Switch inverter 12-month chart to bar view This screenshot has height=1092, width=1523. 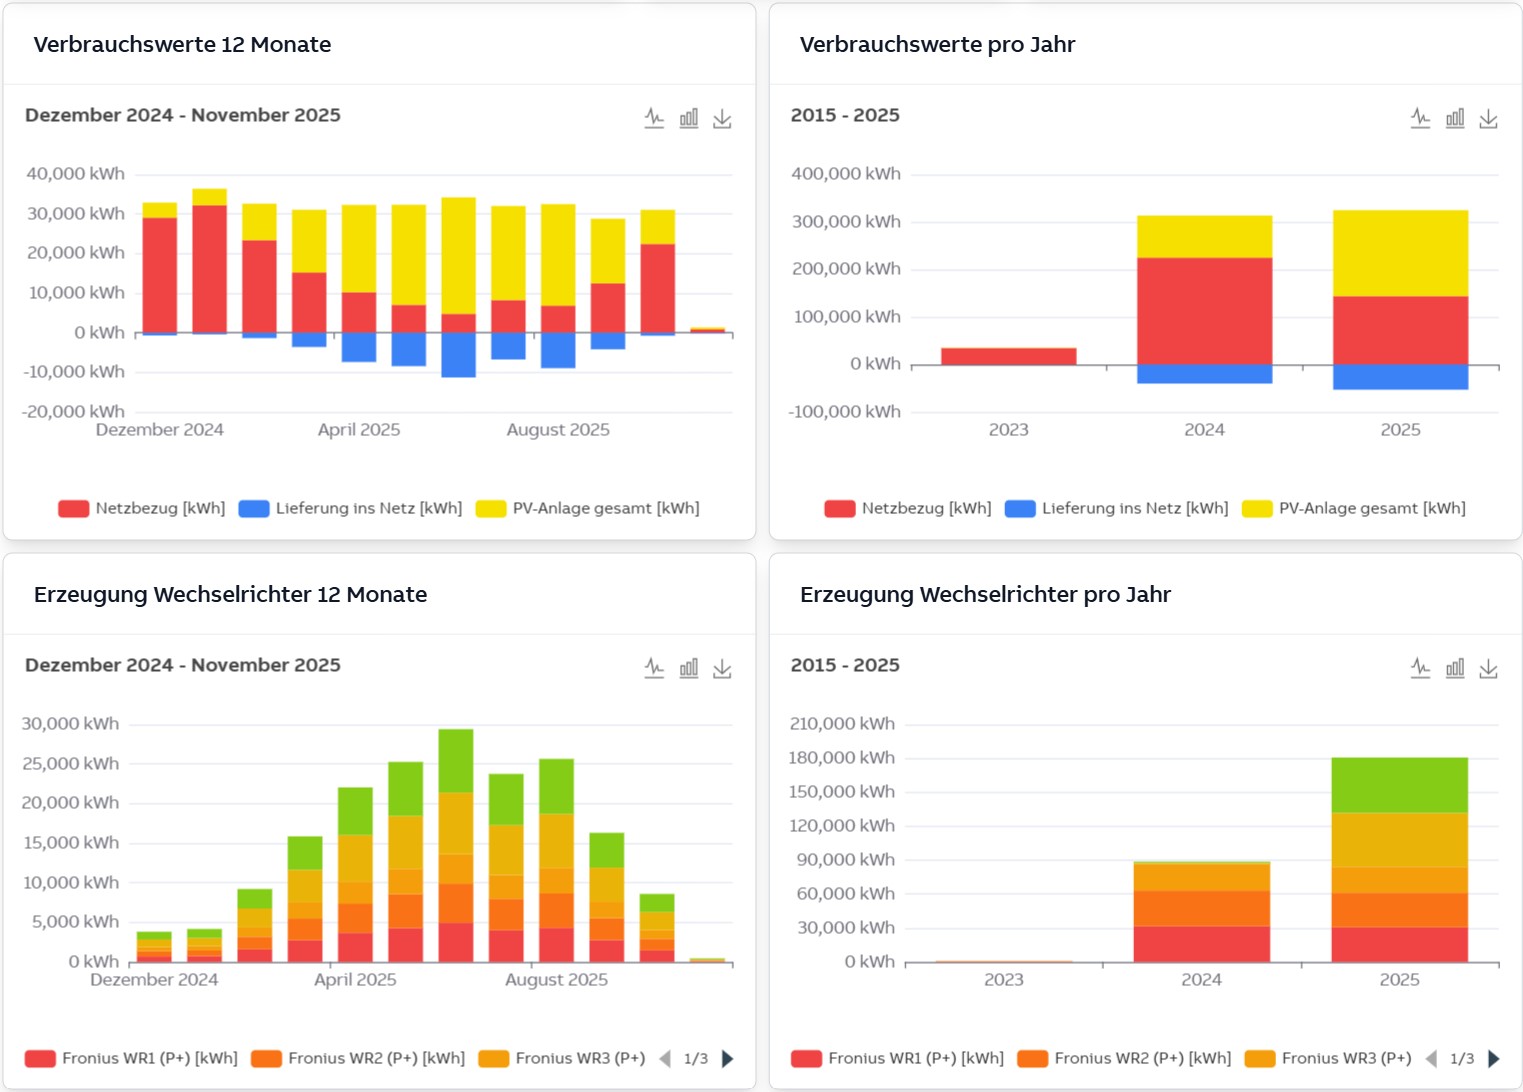tap(689, 668)
